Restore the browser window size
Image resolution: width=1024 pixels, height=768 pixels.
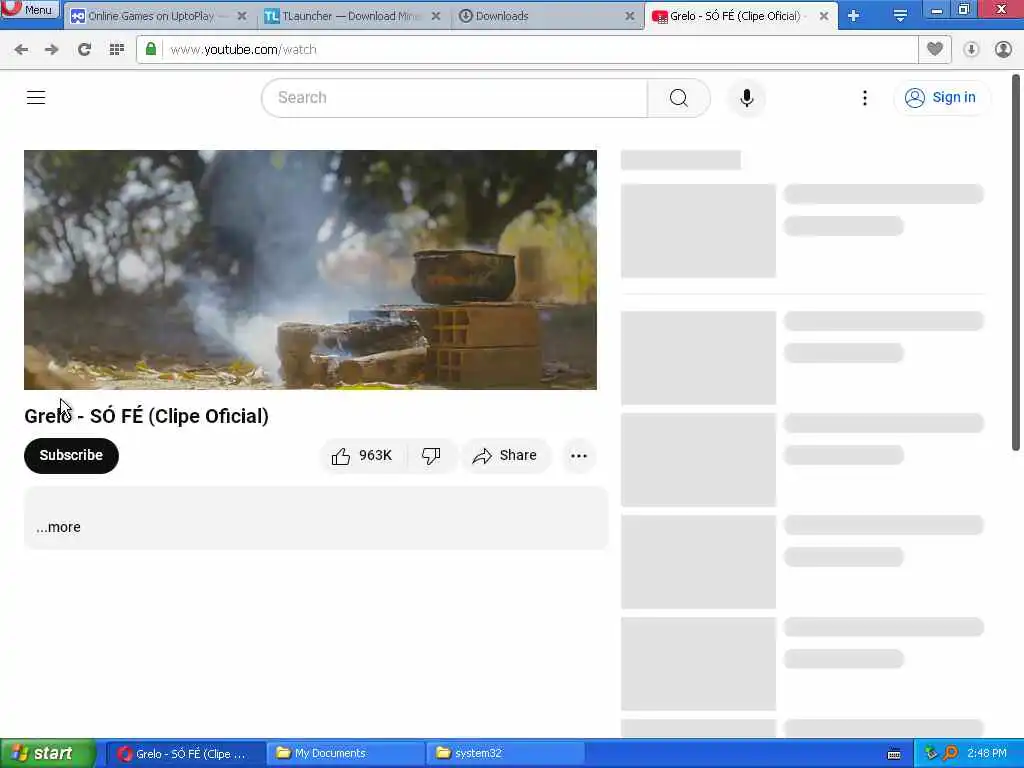tap(964, 10)
